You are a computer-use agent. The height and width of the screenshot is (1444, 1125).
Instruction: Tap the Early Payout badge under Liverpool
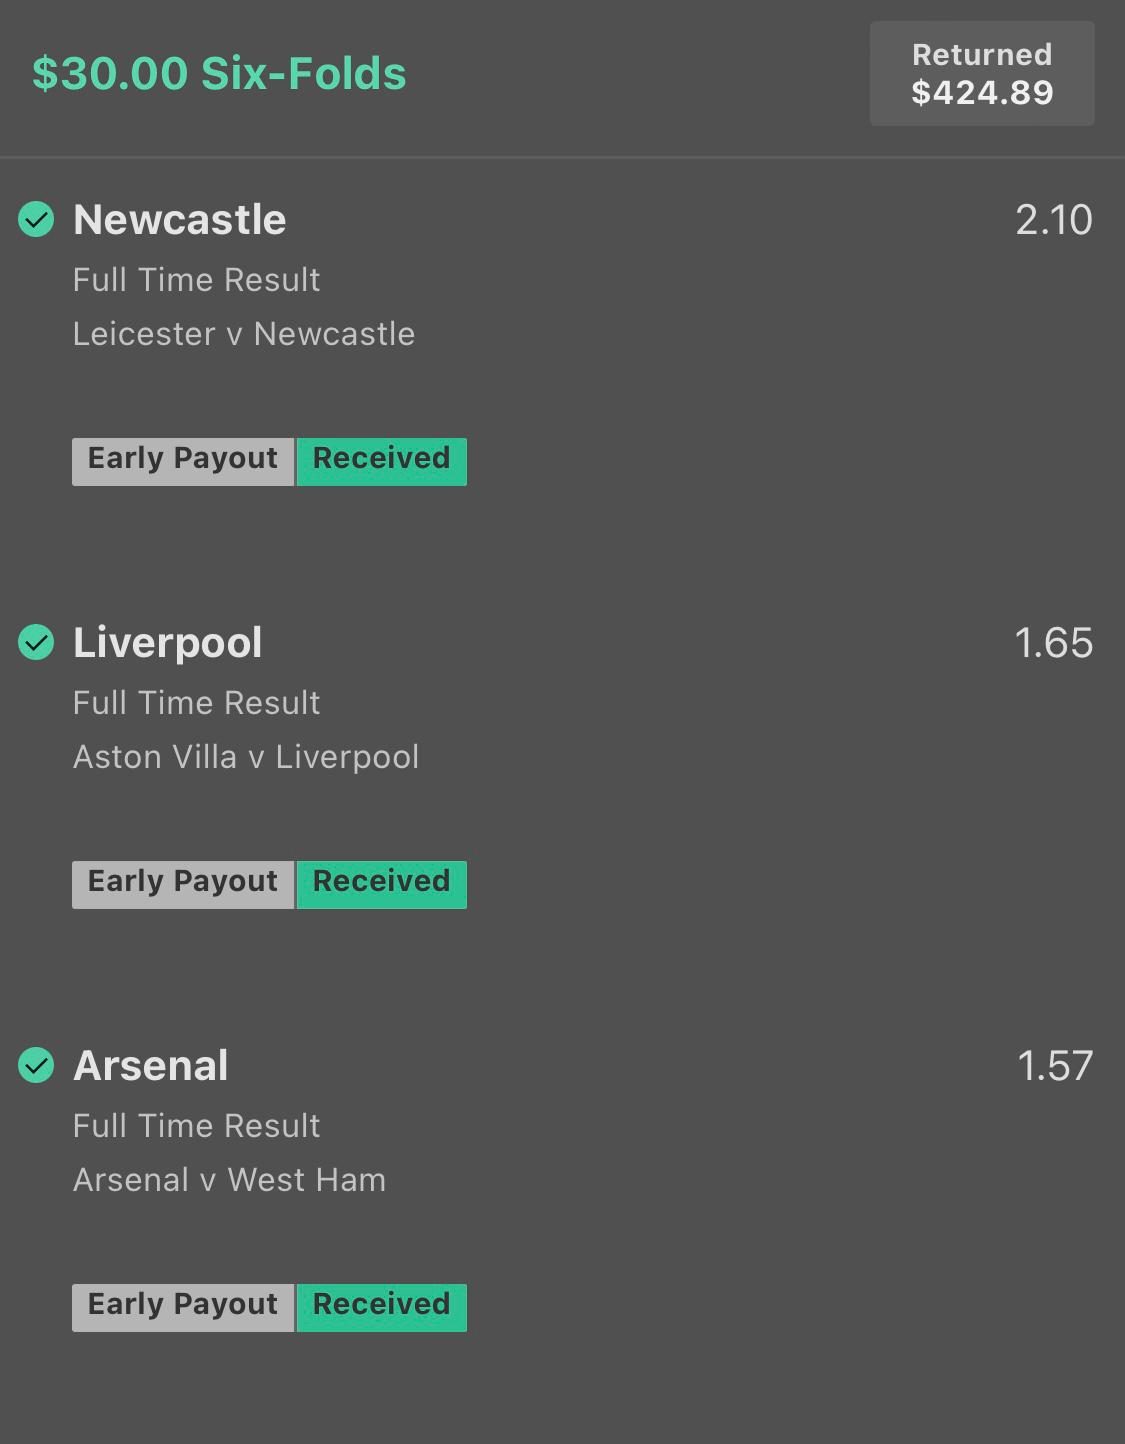click(183, 885)
